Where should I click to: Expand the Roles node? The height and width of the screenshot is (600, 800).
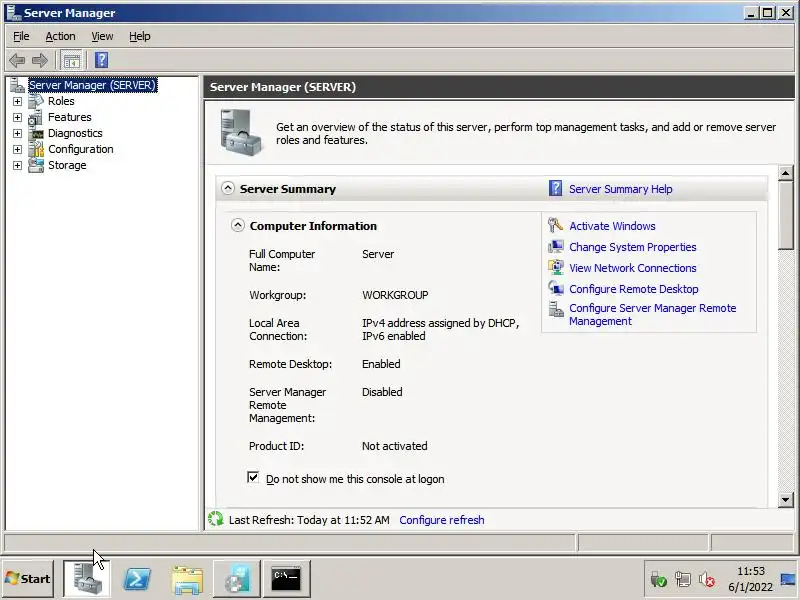pyautogui.click(x=17, y=102)
